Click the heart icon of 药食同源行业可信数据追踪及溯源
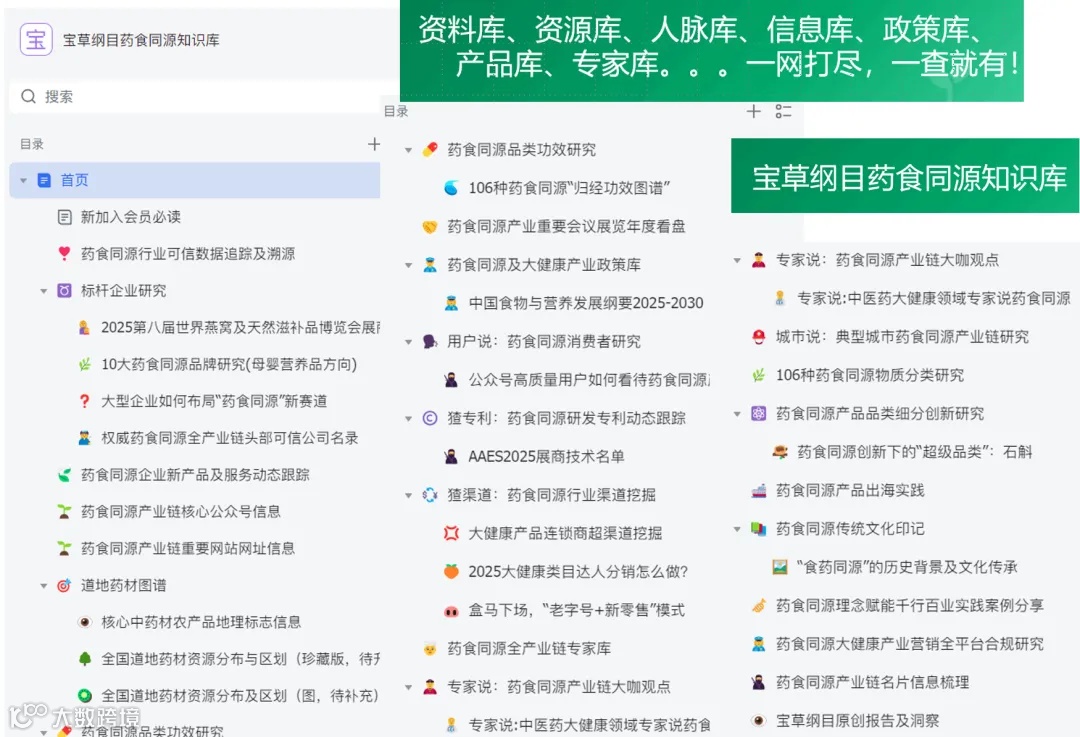Viewport: 1080px width, 737px height. [64, 253]
